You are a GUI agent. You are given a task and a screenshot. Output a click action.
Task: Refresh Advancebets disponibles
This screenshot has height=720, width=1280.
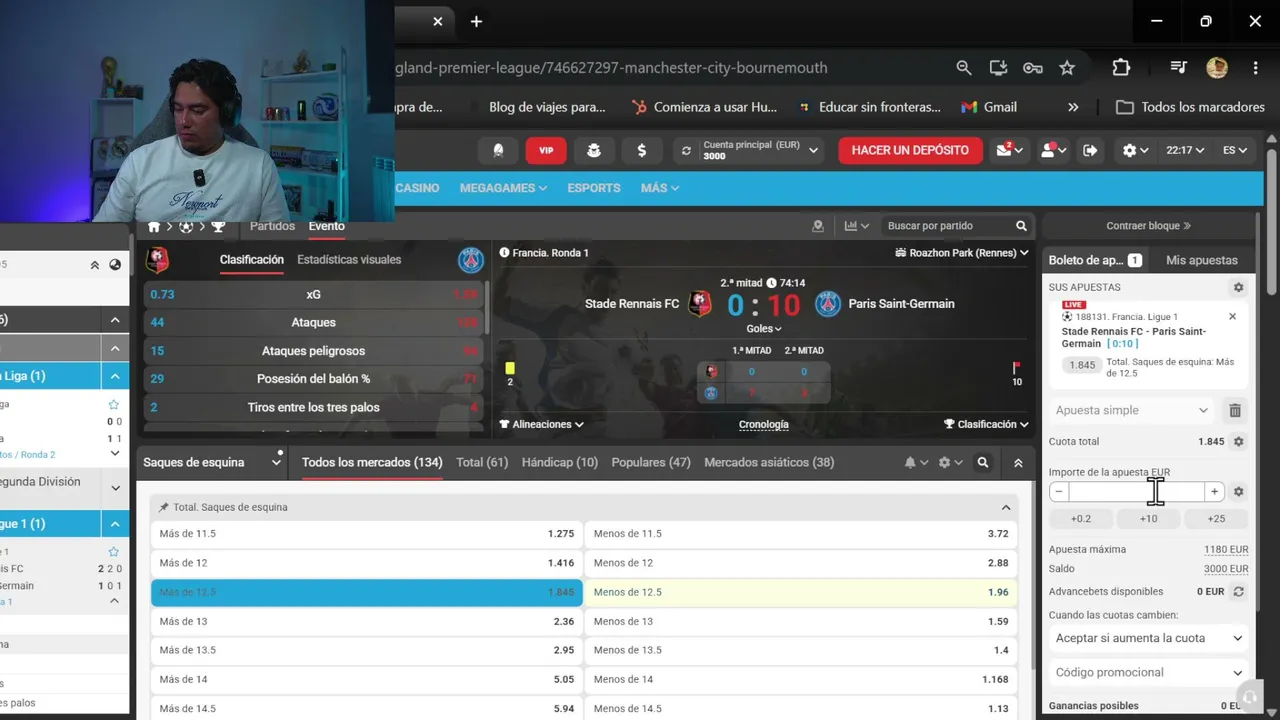(x=1238, y=591)
